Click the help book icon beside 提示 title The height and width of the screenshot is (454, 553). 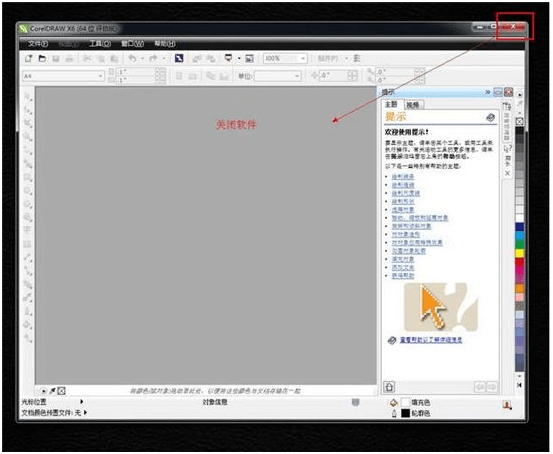(x=490, y=117)
